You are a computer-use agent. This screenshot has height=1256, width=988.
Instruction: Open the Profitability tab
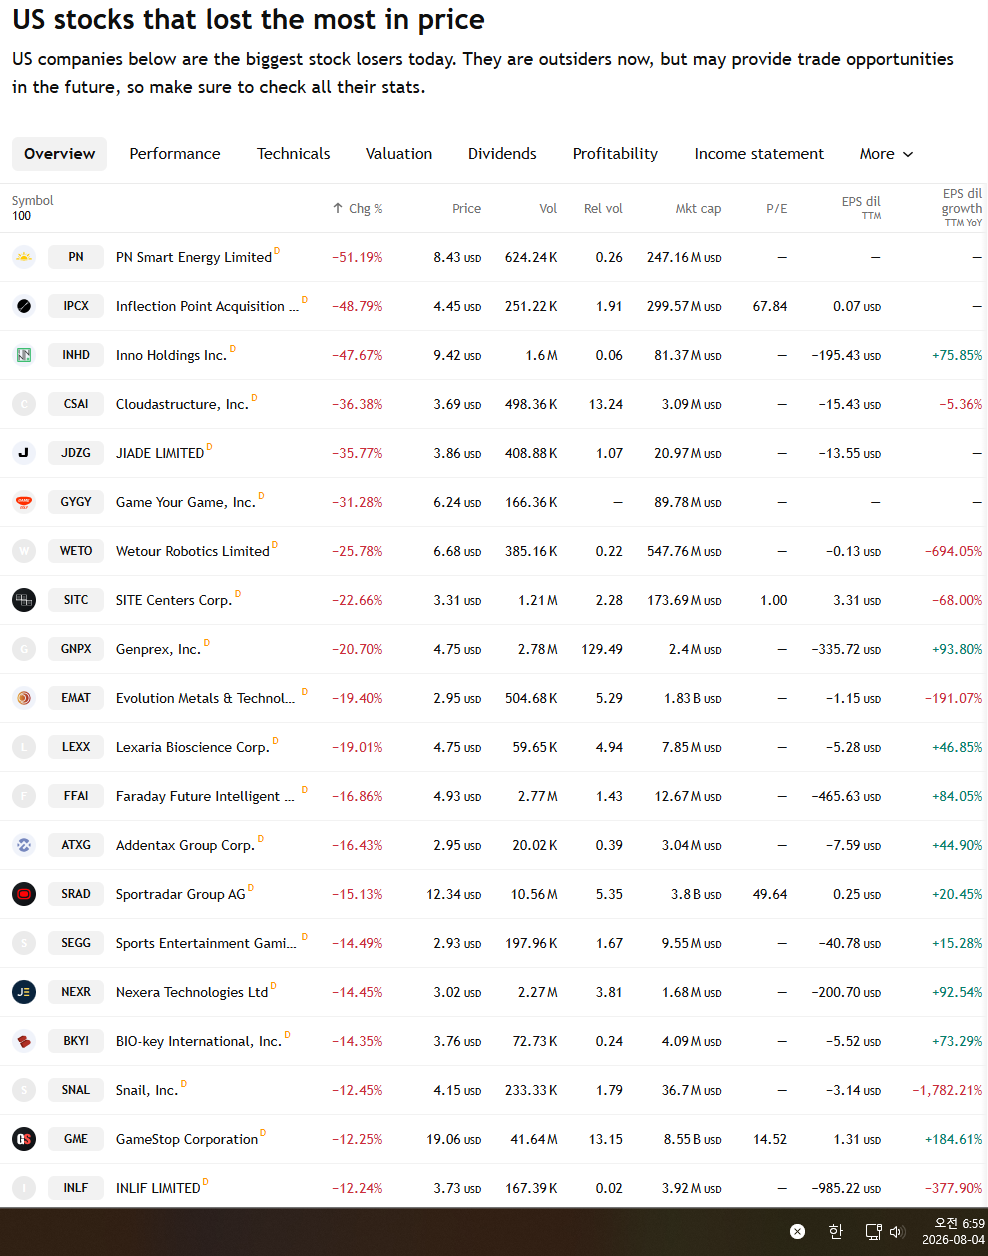[615, 154]
